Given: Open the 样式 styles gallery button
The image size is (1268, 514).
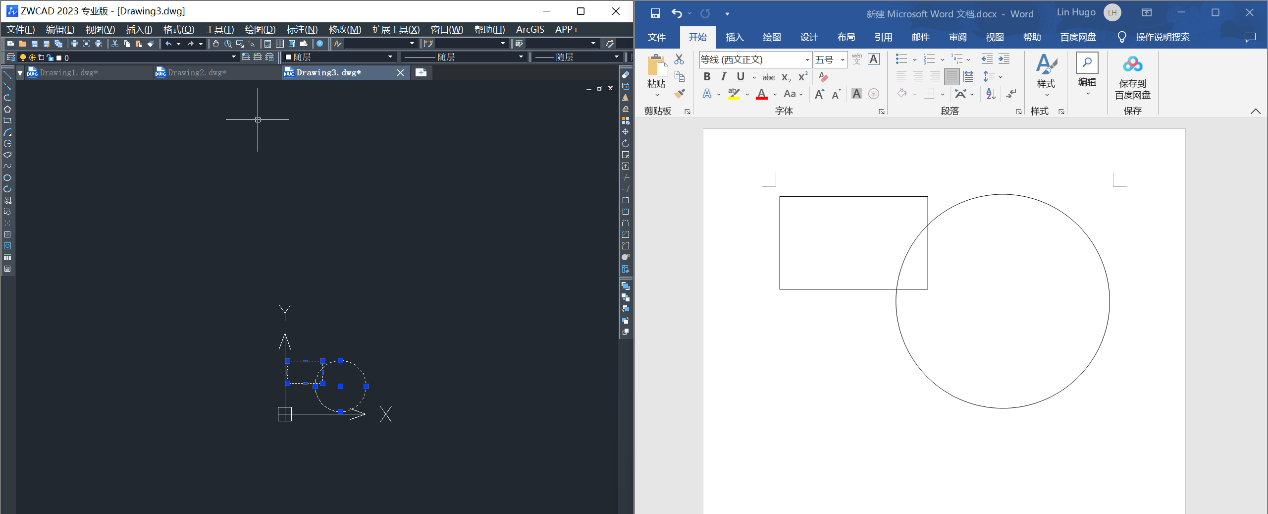Looking at the screenshot, I should pyautogui.click(x=1046, y=72).
